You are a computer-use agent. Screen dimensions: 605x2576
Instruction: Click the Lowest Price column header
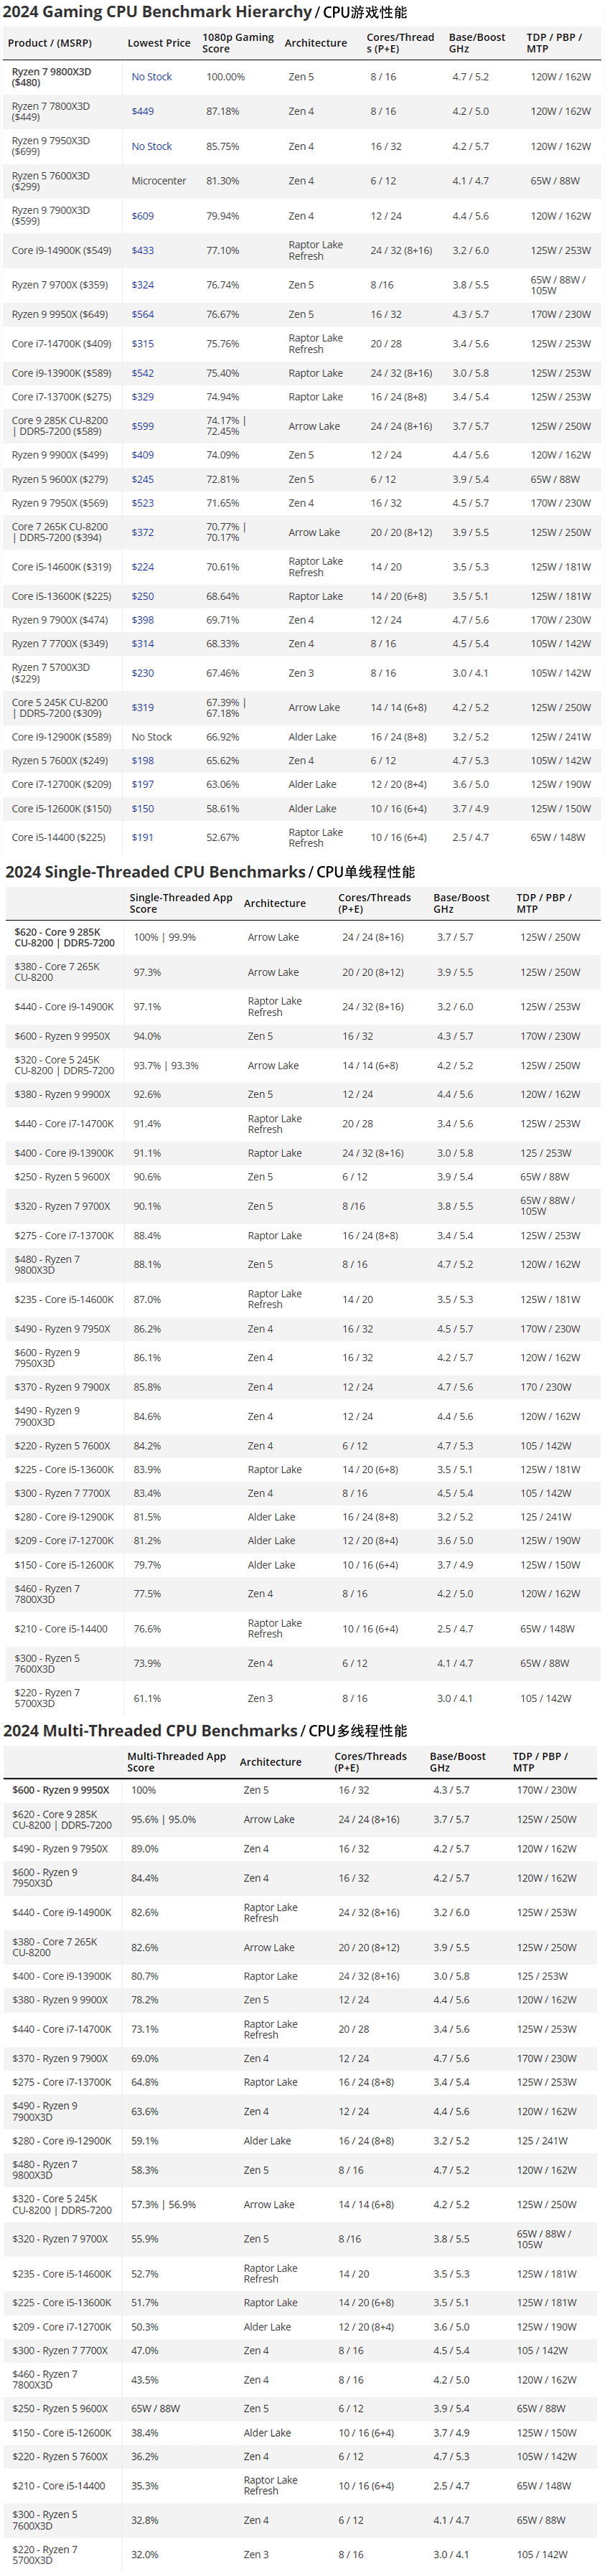tap(158, 43)
